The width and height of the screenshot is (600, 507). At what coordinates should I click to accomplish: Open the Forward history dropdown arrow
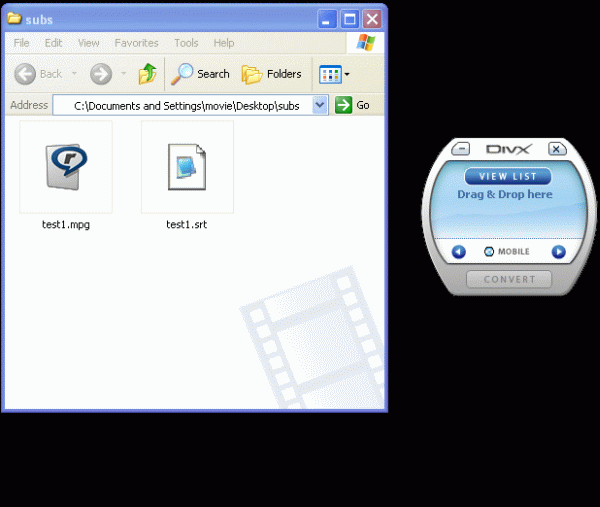pos(123,73)
